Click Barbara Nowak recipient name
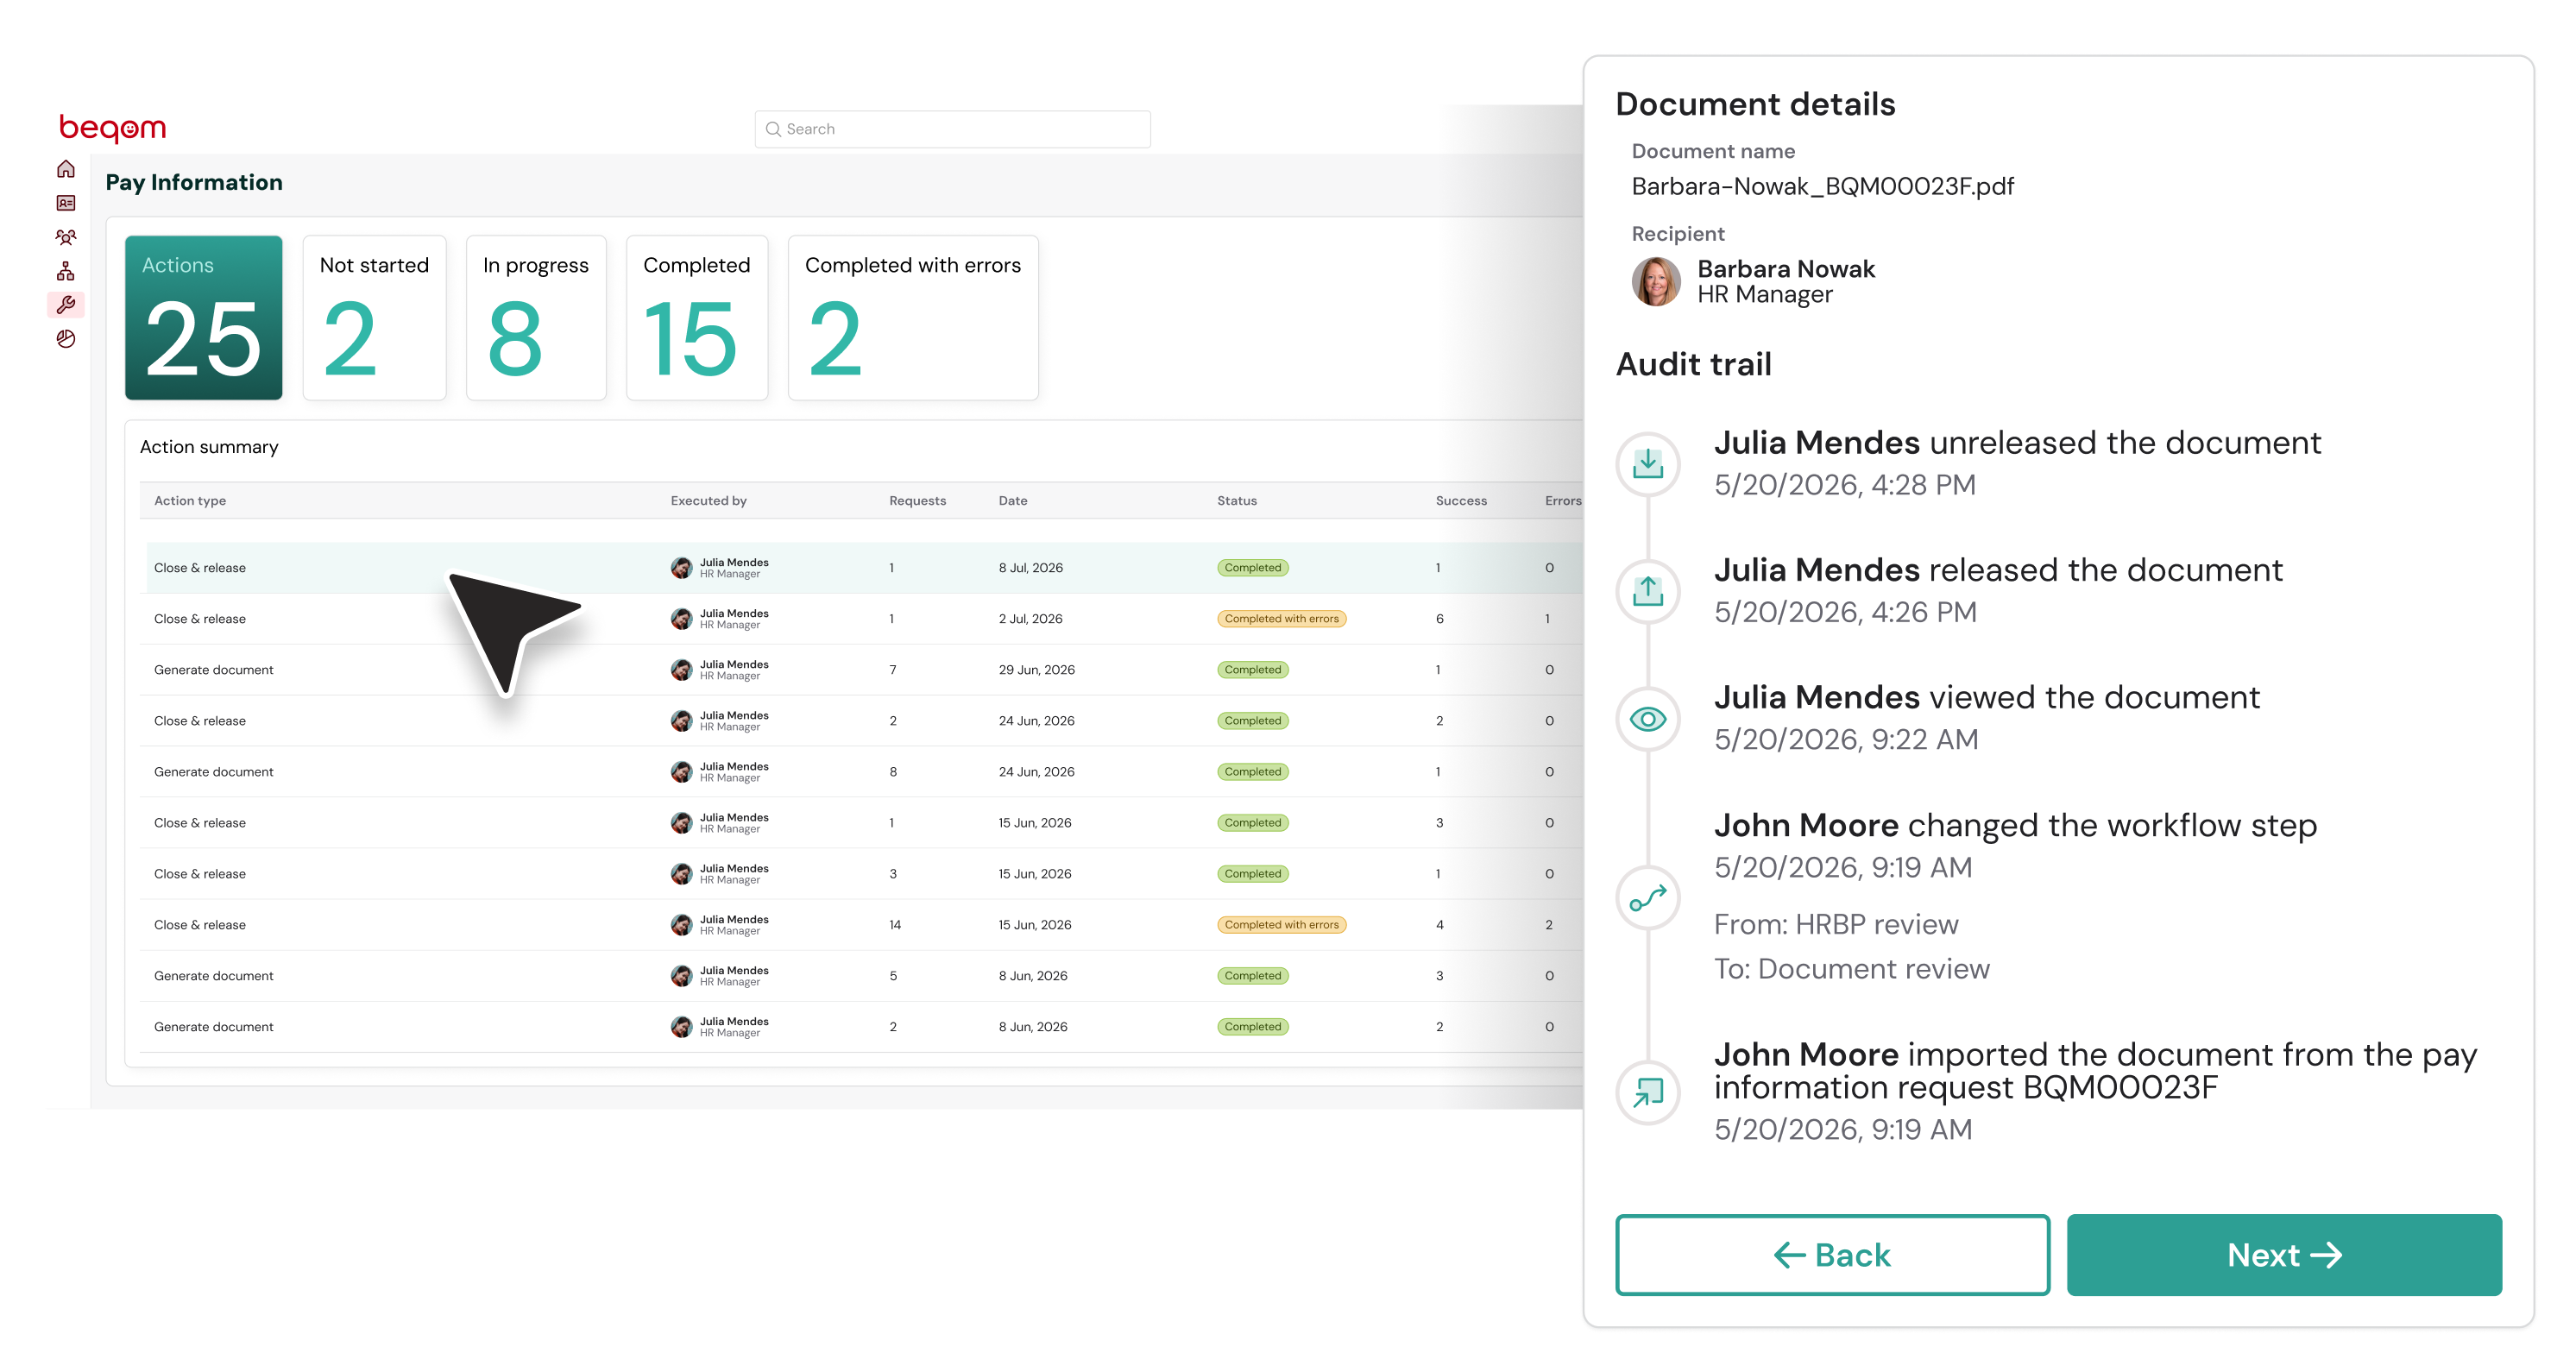The height and width of the screenshot is (1353, 2576). pos(1786,269)
